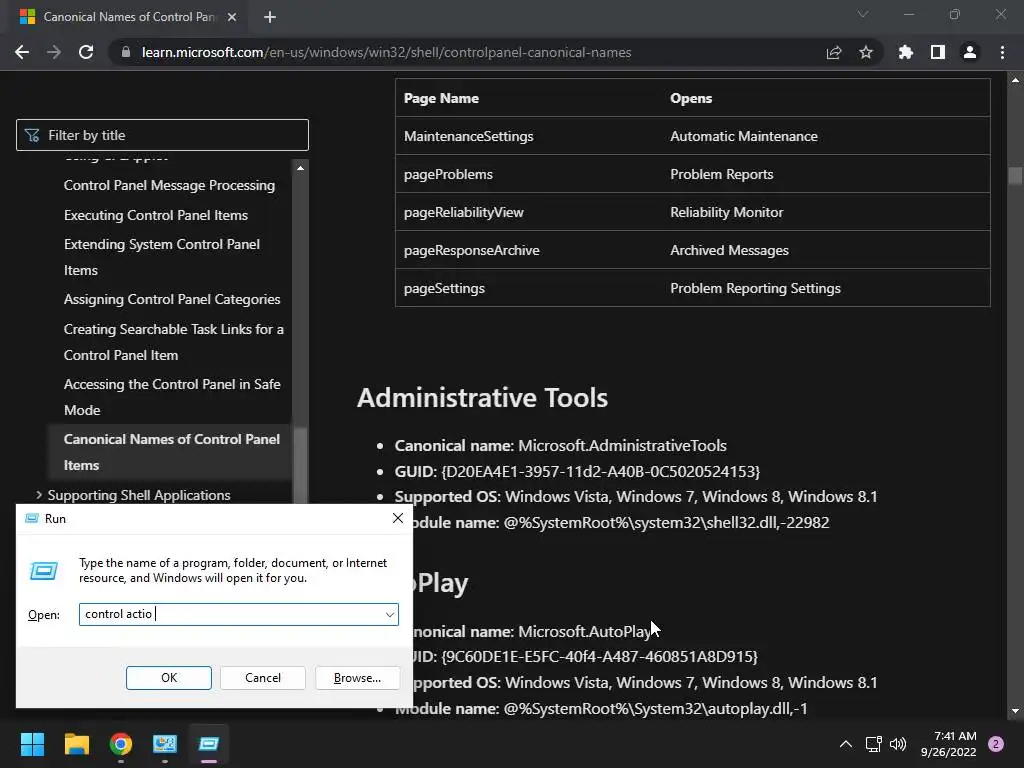
Task: Click the pageReliabilityView table cell
Action: tap(464, 212)
